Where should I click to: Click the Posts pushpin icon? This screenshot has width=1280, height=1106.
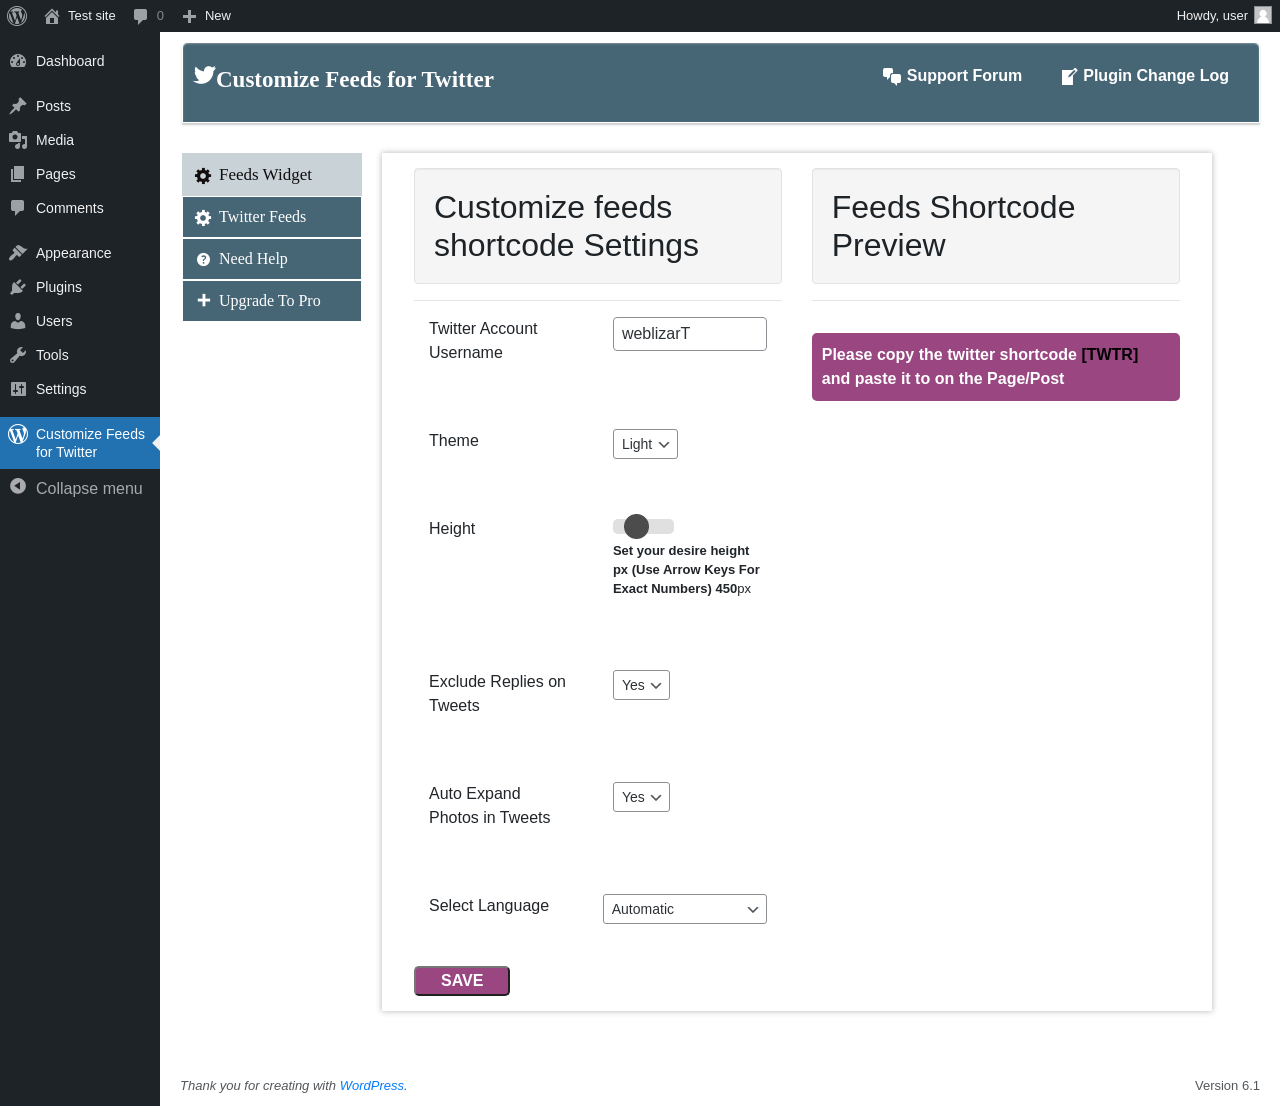click(x=18, y=106)
